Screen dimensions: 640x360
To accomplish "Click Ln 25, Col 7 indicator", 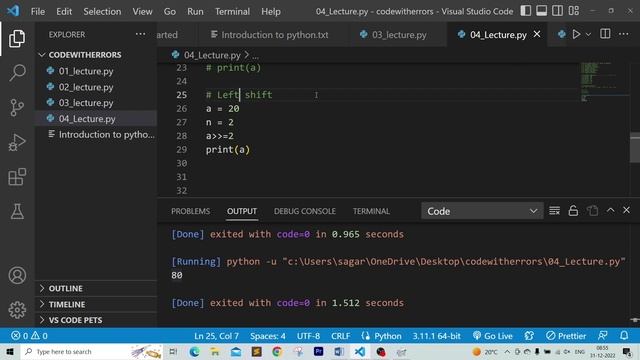I will click(216, 336).
